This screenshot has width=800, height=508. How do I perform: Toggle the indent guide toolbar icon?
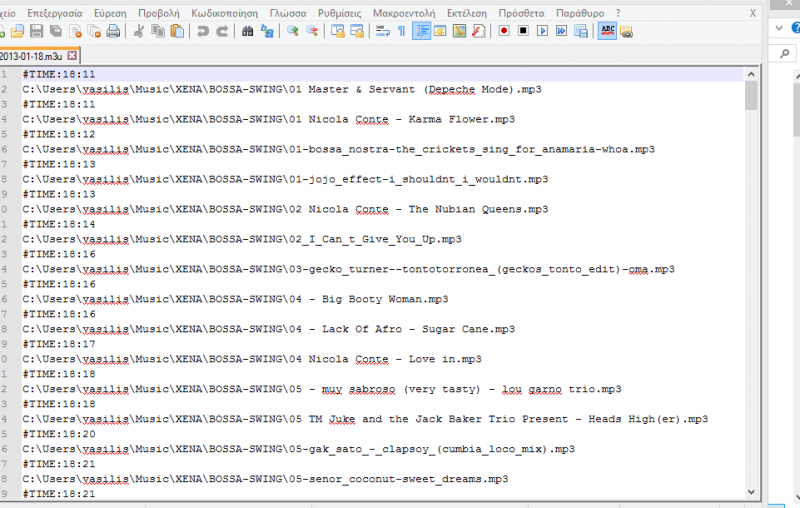421,32
